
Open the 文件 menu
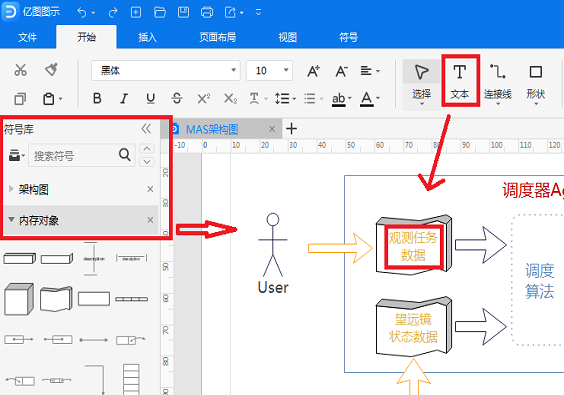click(27, 37)
